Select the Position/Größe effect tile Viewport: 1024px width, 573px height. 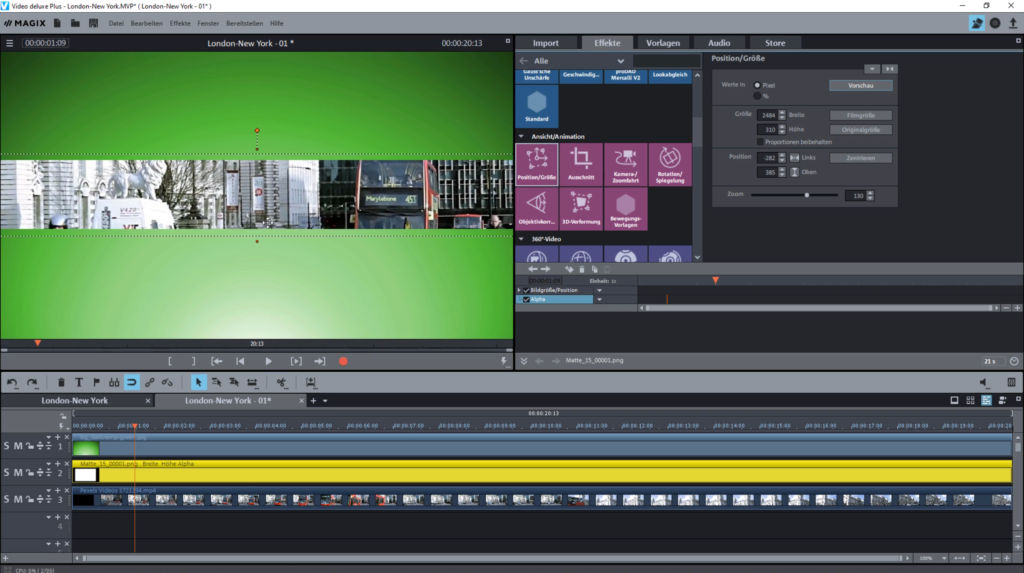pyautogui.click(x=537, y=164)
